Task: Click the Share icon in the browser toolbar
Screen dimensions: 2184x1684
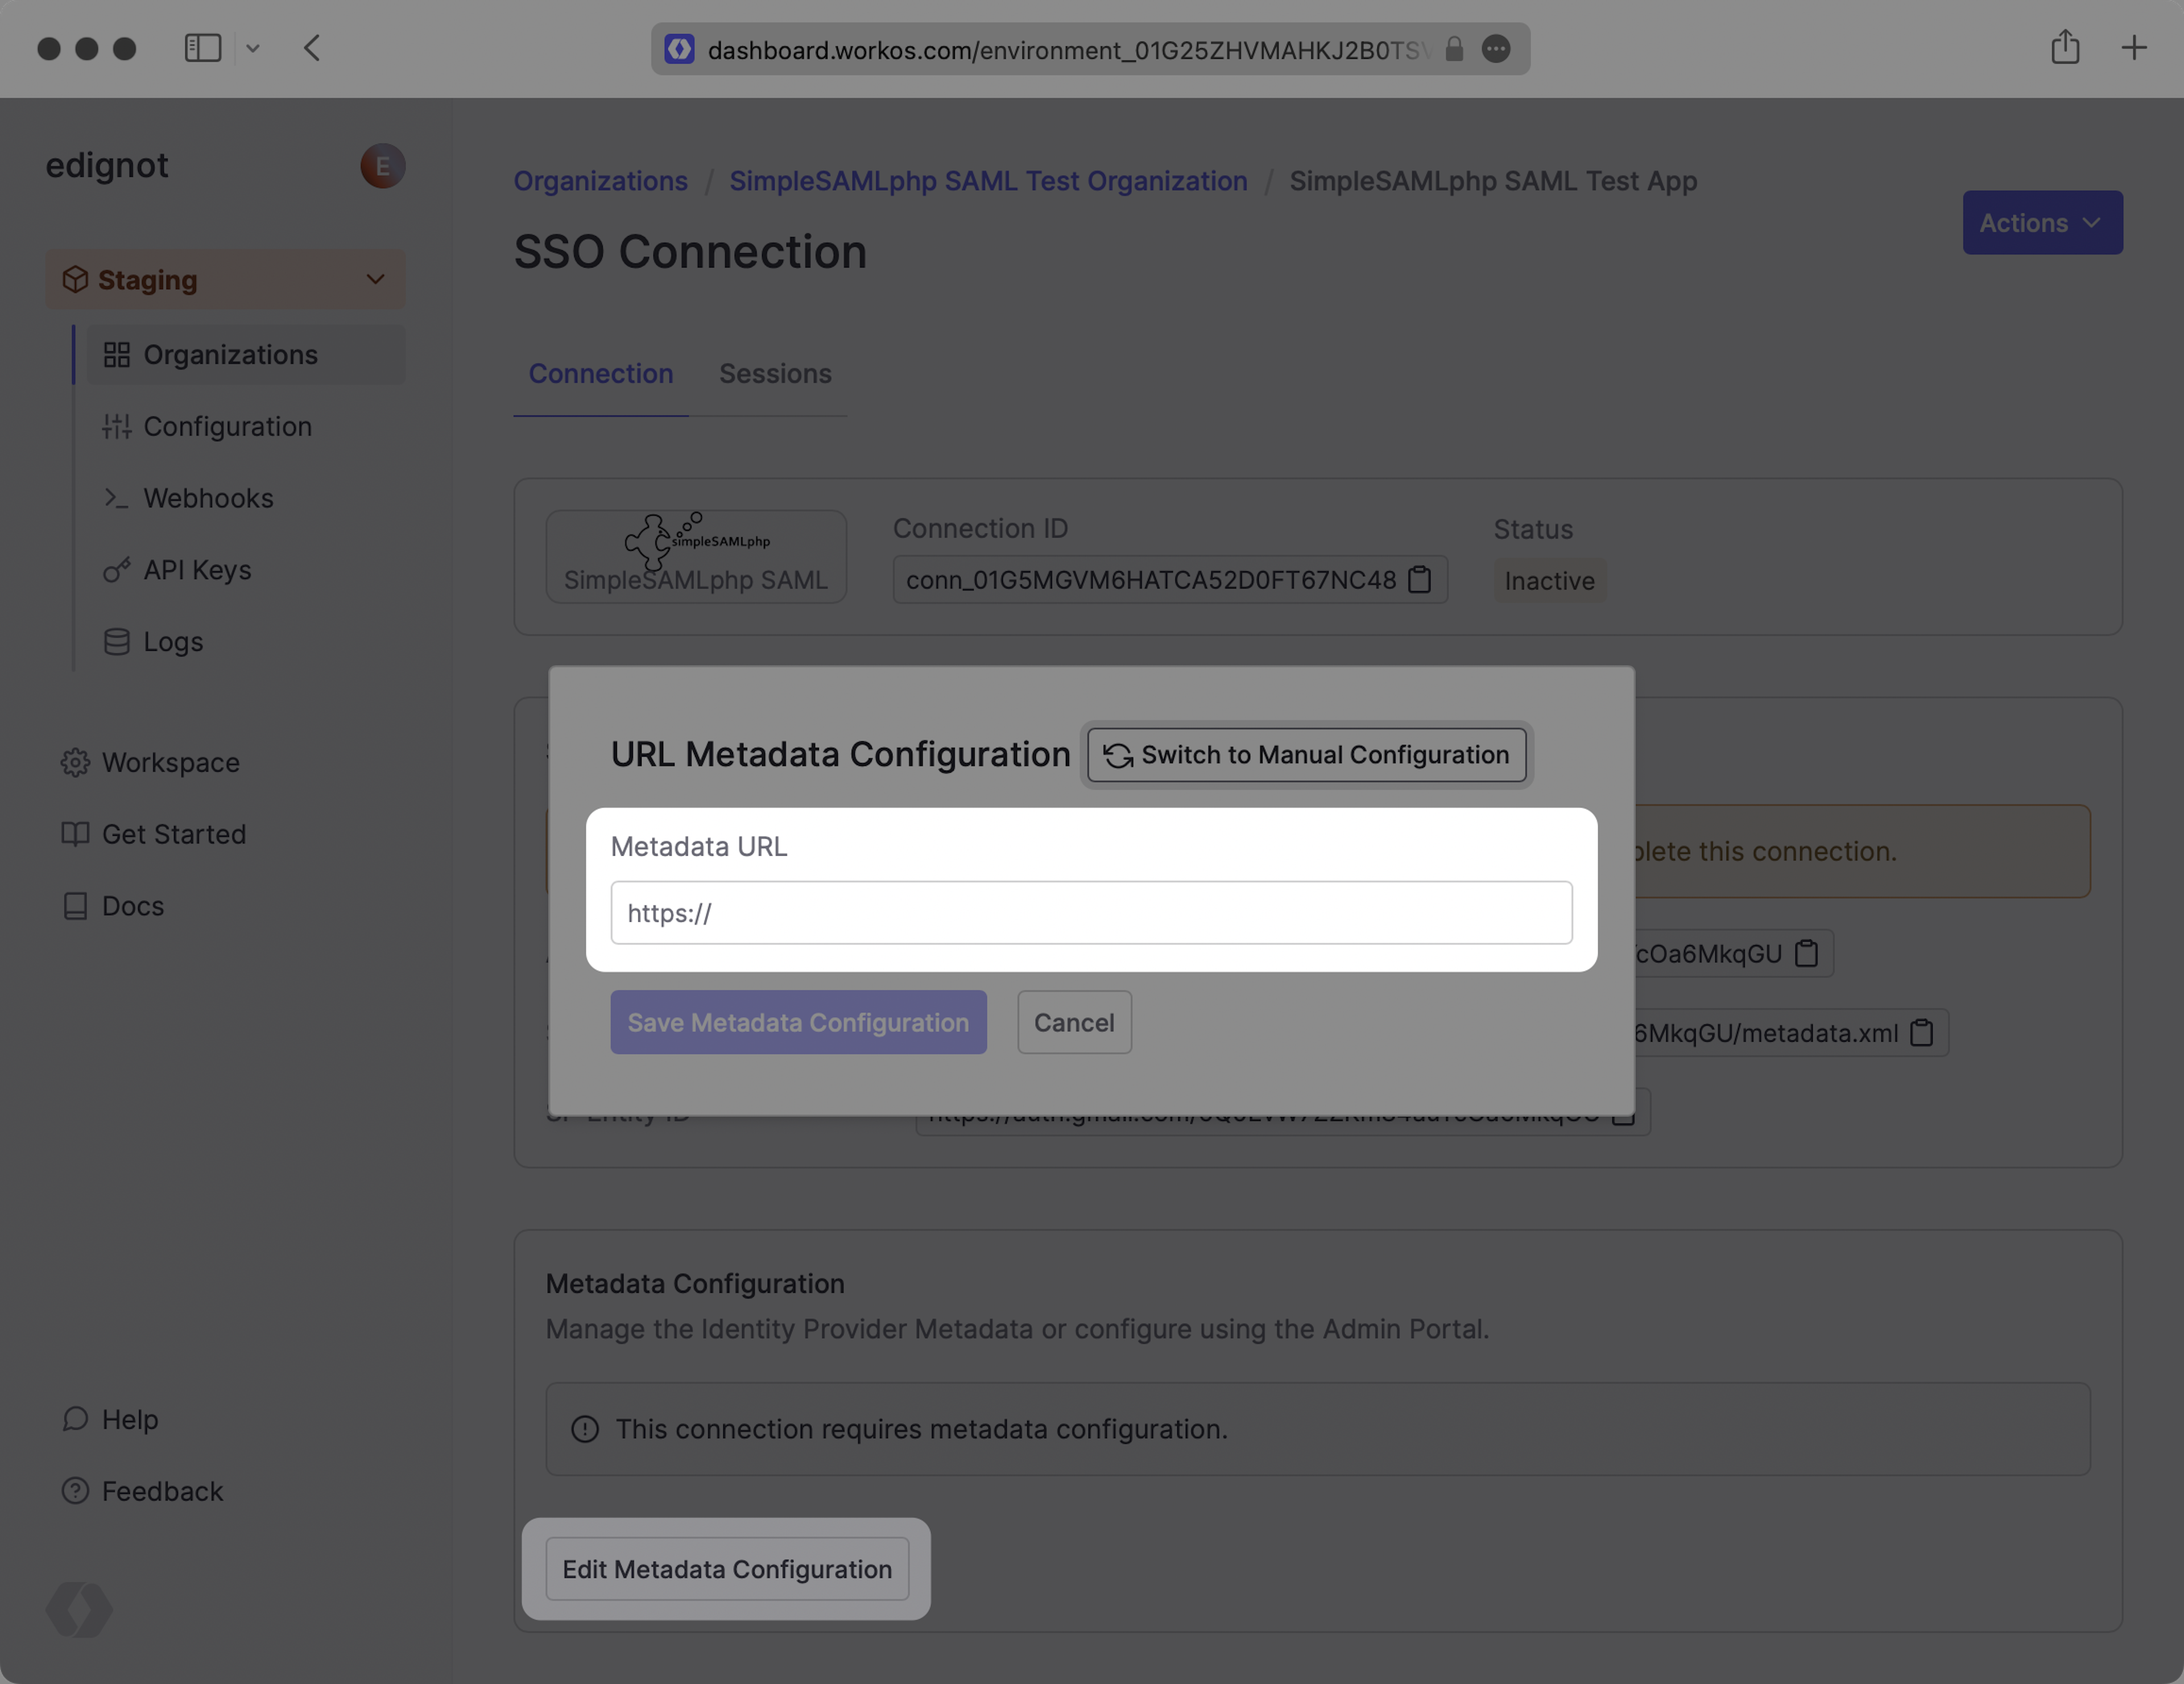Action: pyautogui.click(x=2065, y=48)
